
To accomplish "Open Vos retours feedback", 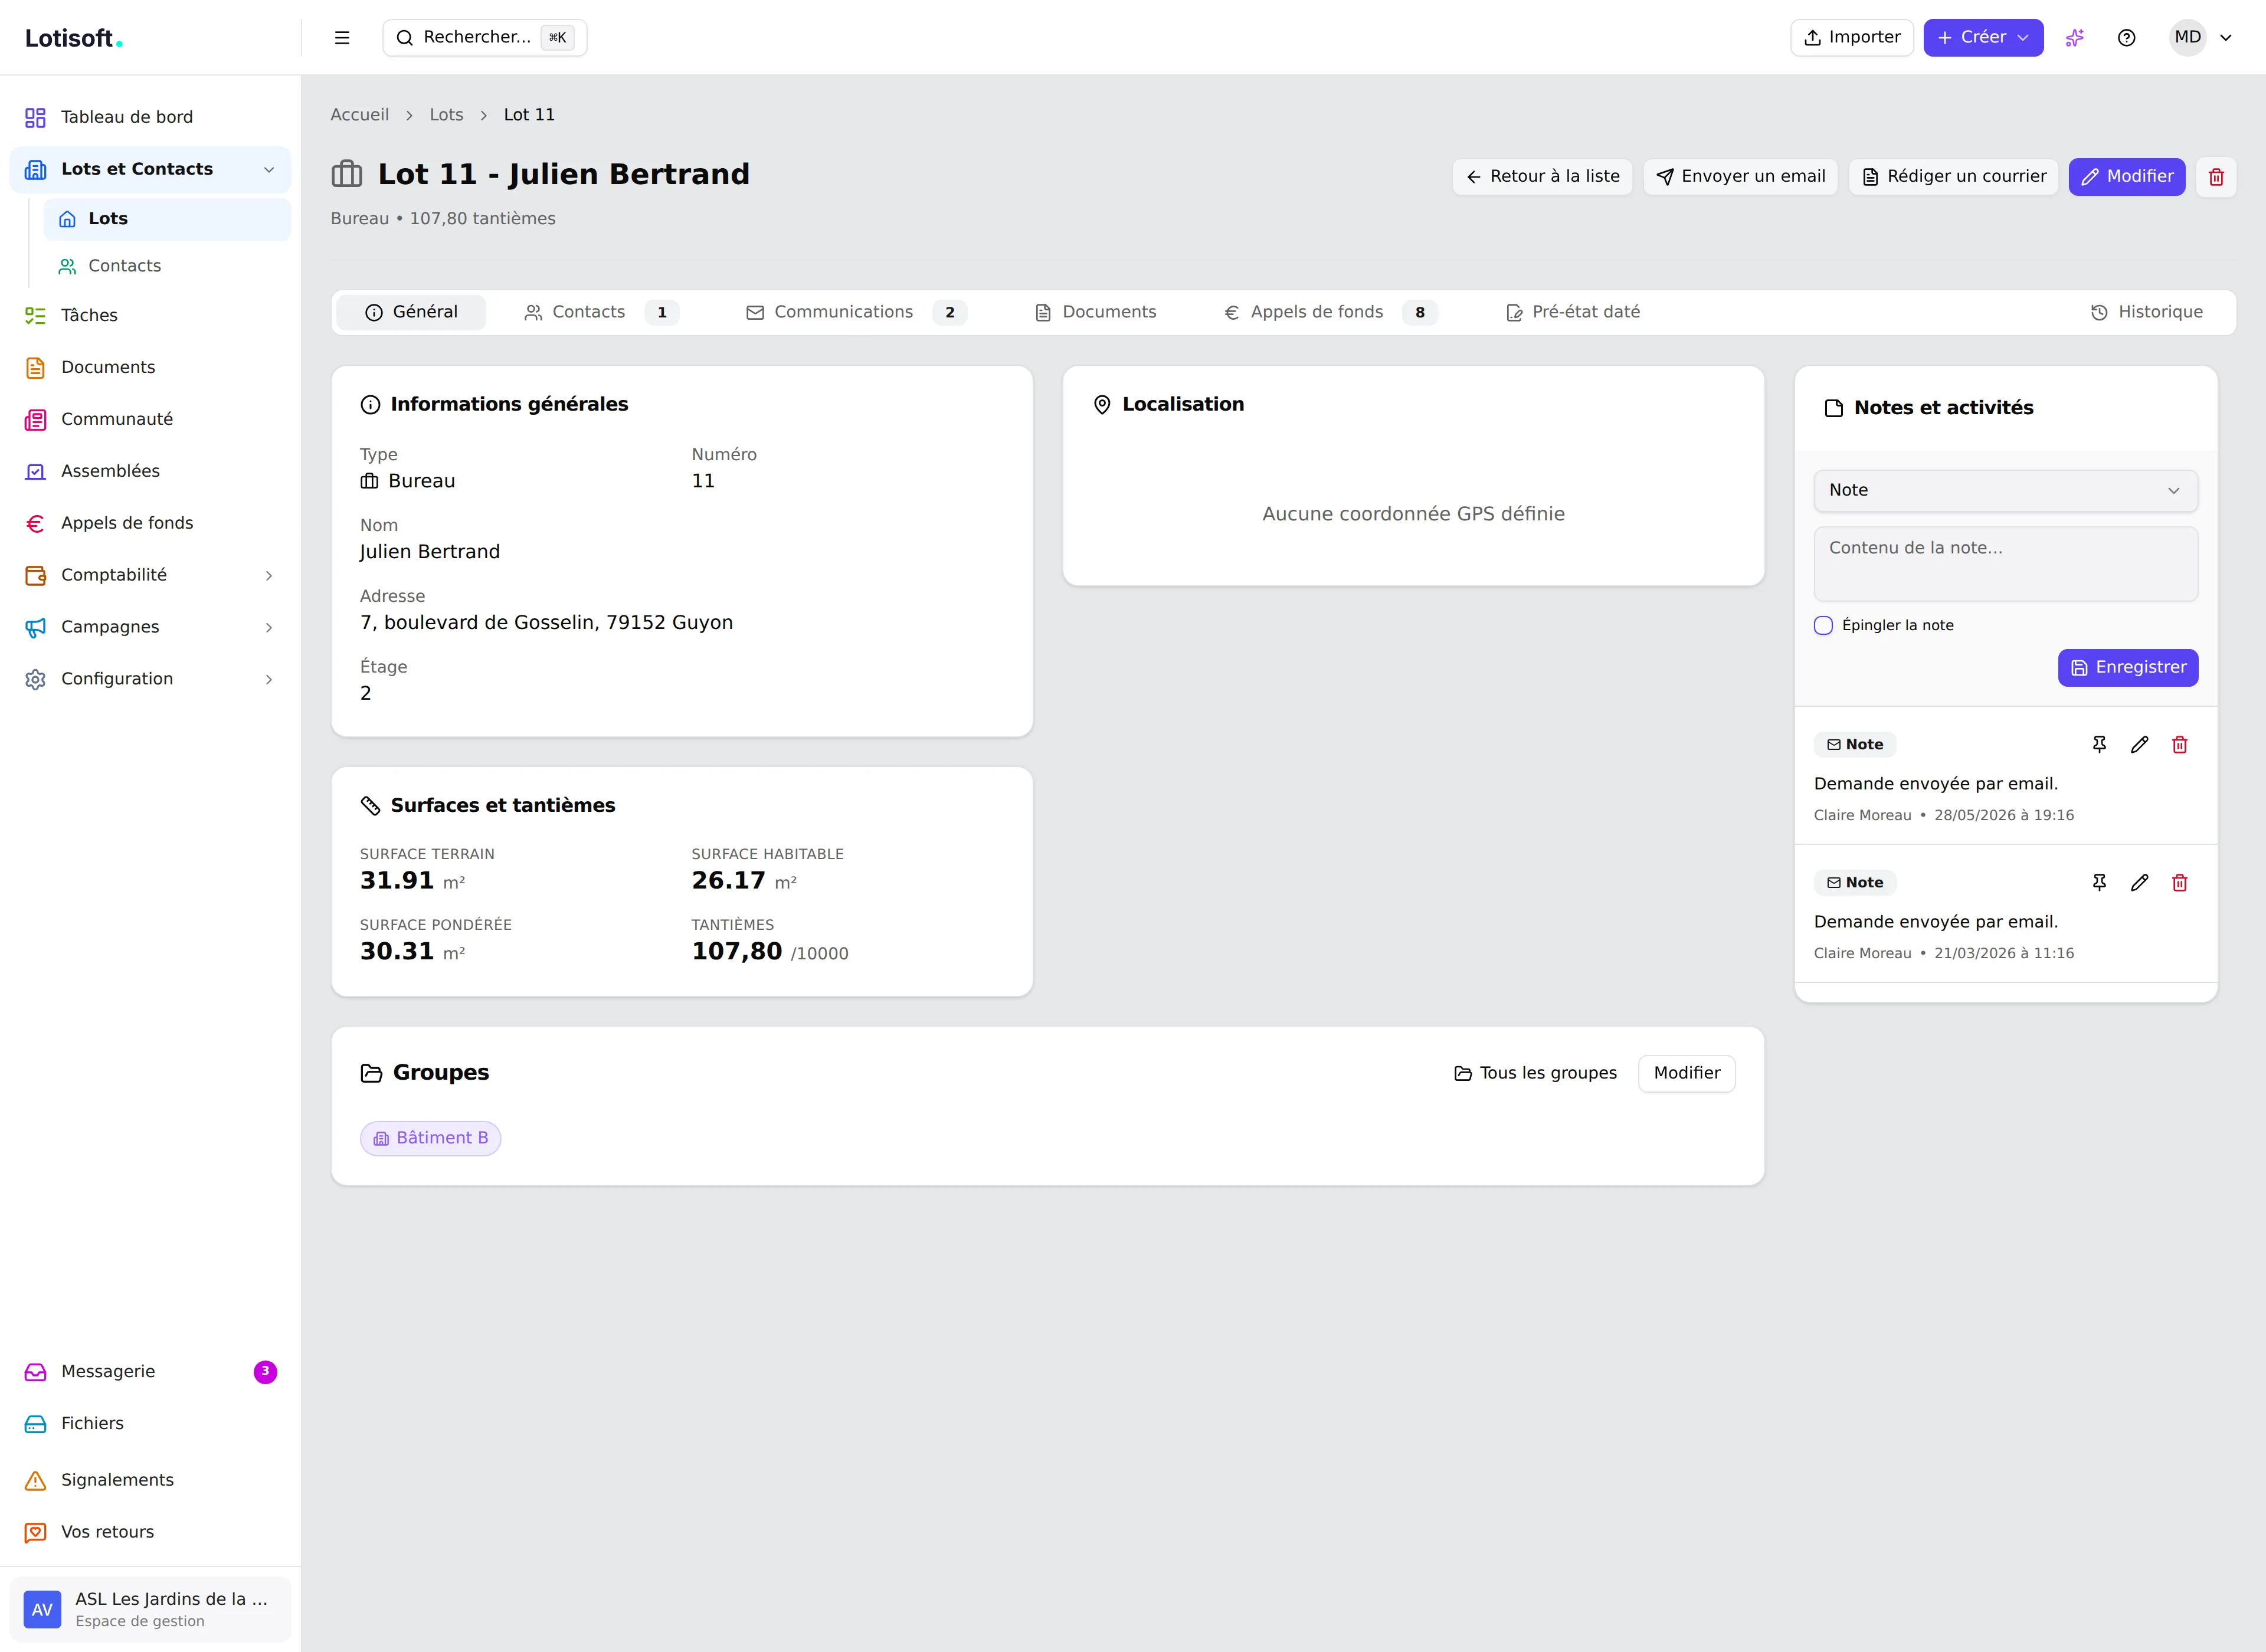I will click(x=150, y=1532).
